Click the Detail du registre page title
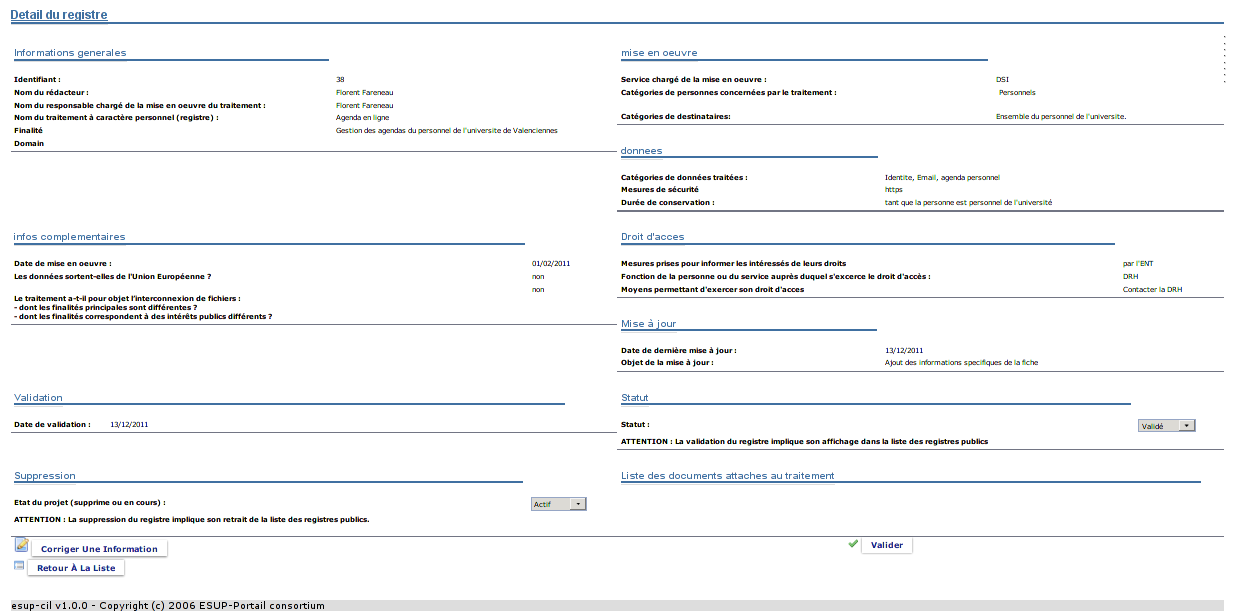 coord(59,15)
